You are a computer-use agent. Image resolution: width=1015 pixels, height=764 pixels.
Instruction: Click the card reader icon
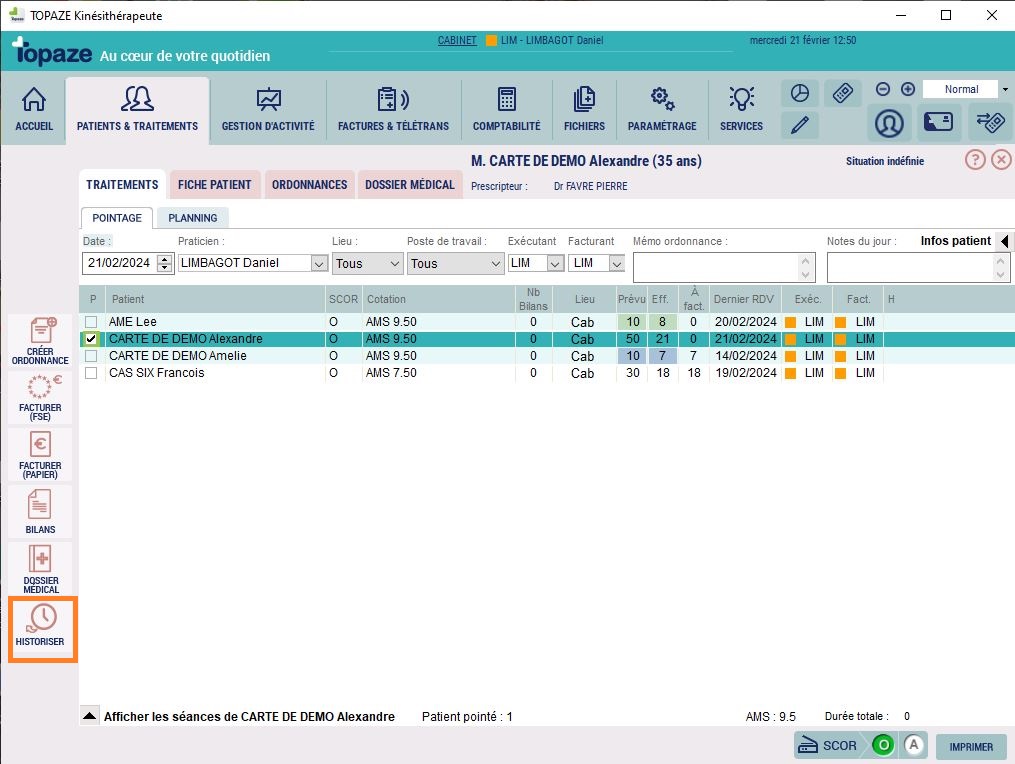tap(938, 122)
